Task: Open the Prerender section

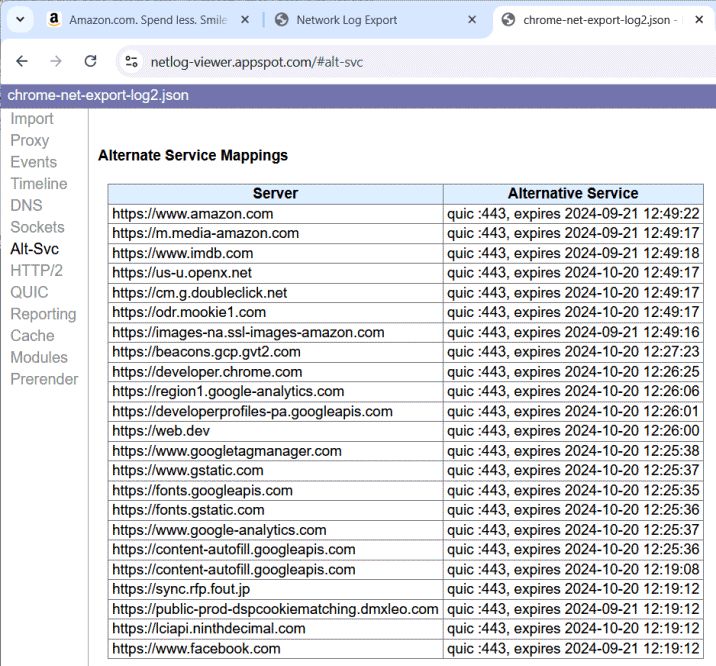Action: click(x=44, y=379)
